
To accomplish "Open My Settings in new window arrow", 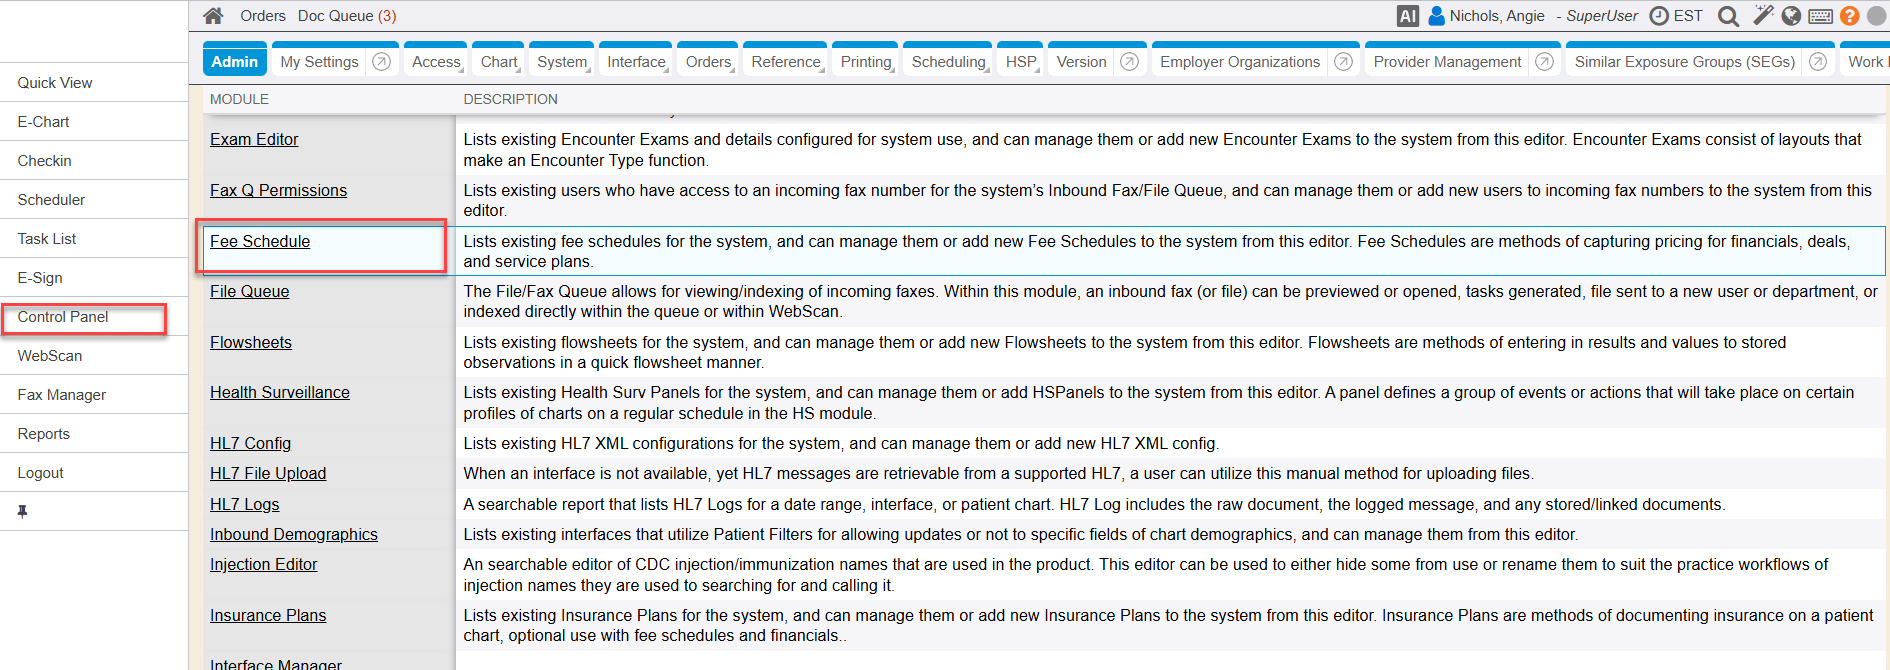I will click(381, 62).
